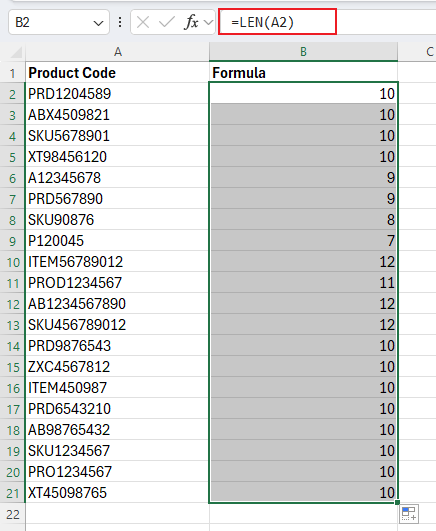The width and height of the screenshot is (436, 531).
Task: Expand the Name Box dropdown arrow
Action: 98,23
